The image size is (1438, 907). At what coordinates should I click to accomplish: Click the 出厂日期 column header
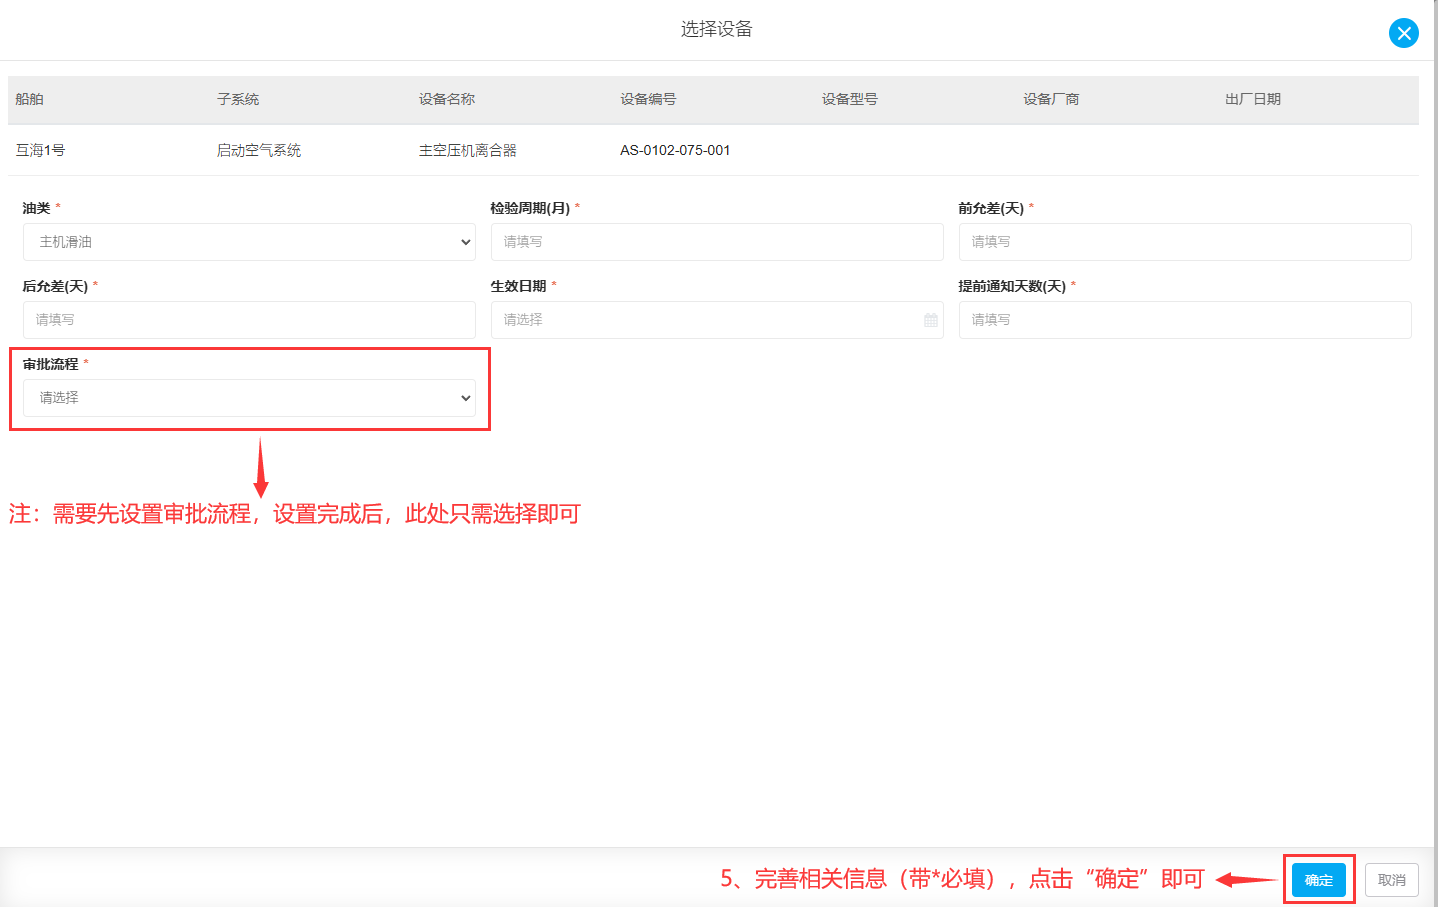(1253, 99)
